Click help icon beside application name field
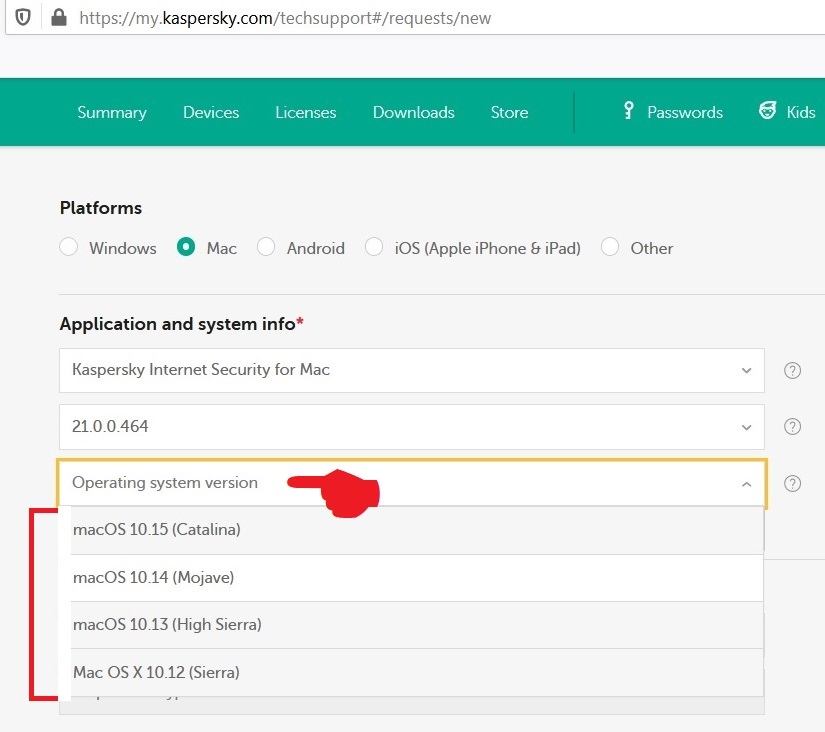Viewport: 825px width, 732px height. pos(792,371)
